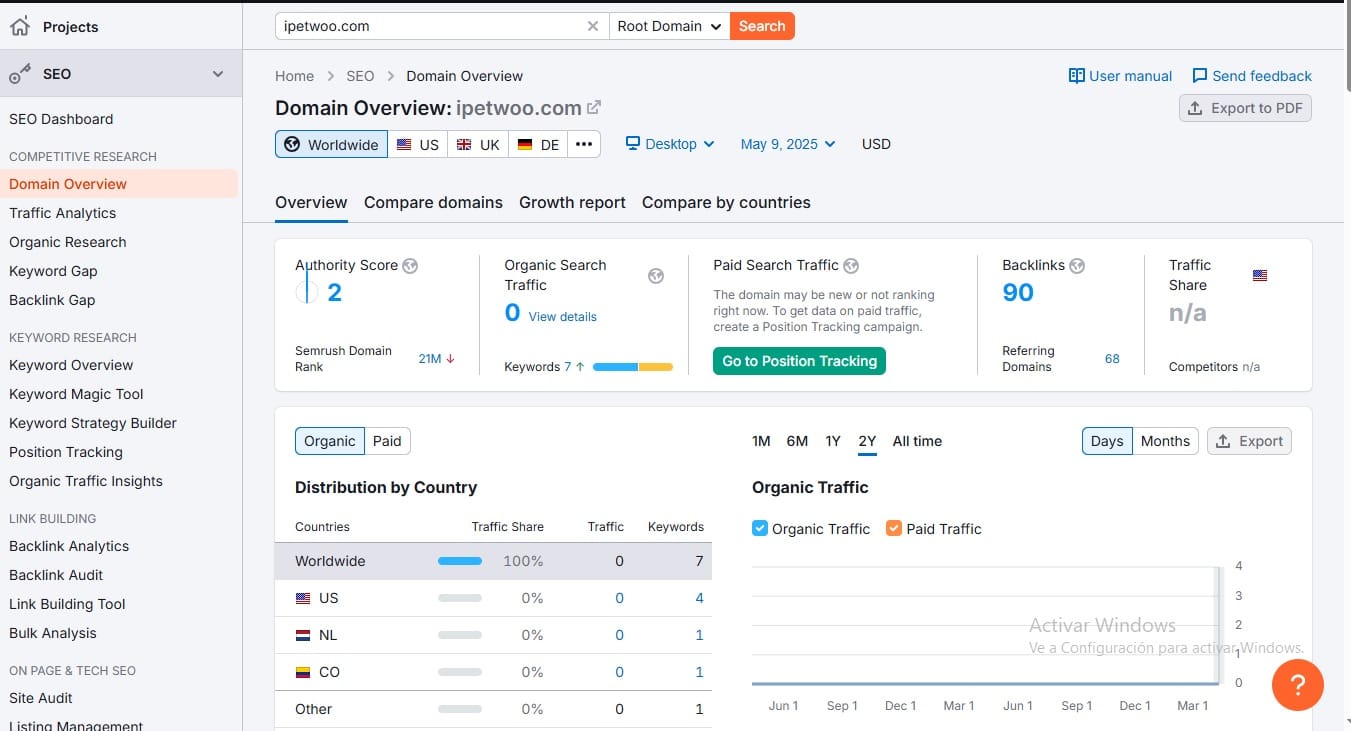This screenshot has height=731, width=1351.
Task: Click Go to Position Tracking button
Action: [x=799, y=361]
